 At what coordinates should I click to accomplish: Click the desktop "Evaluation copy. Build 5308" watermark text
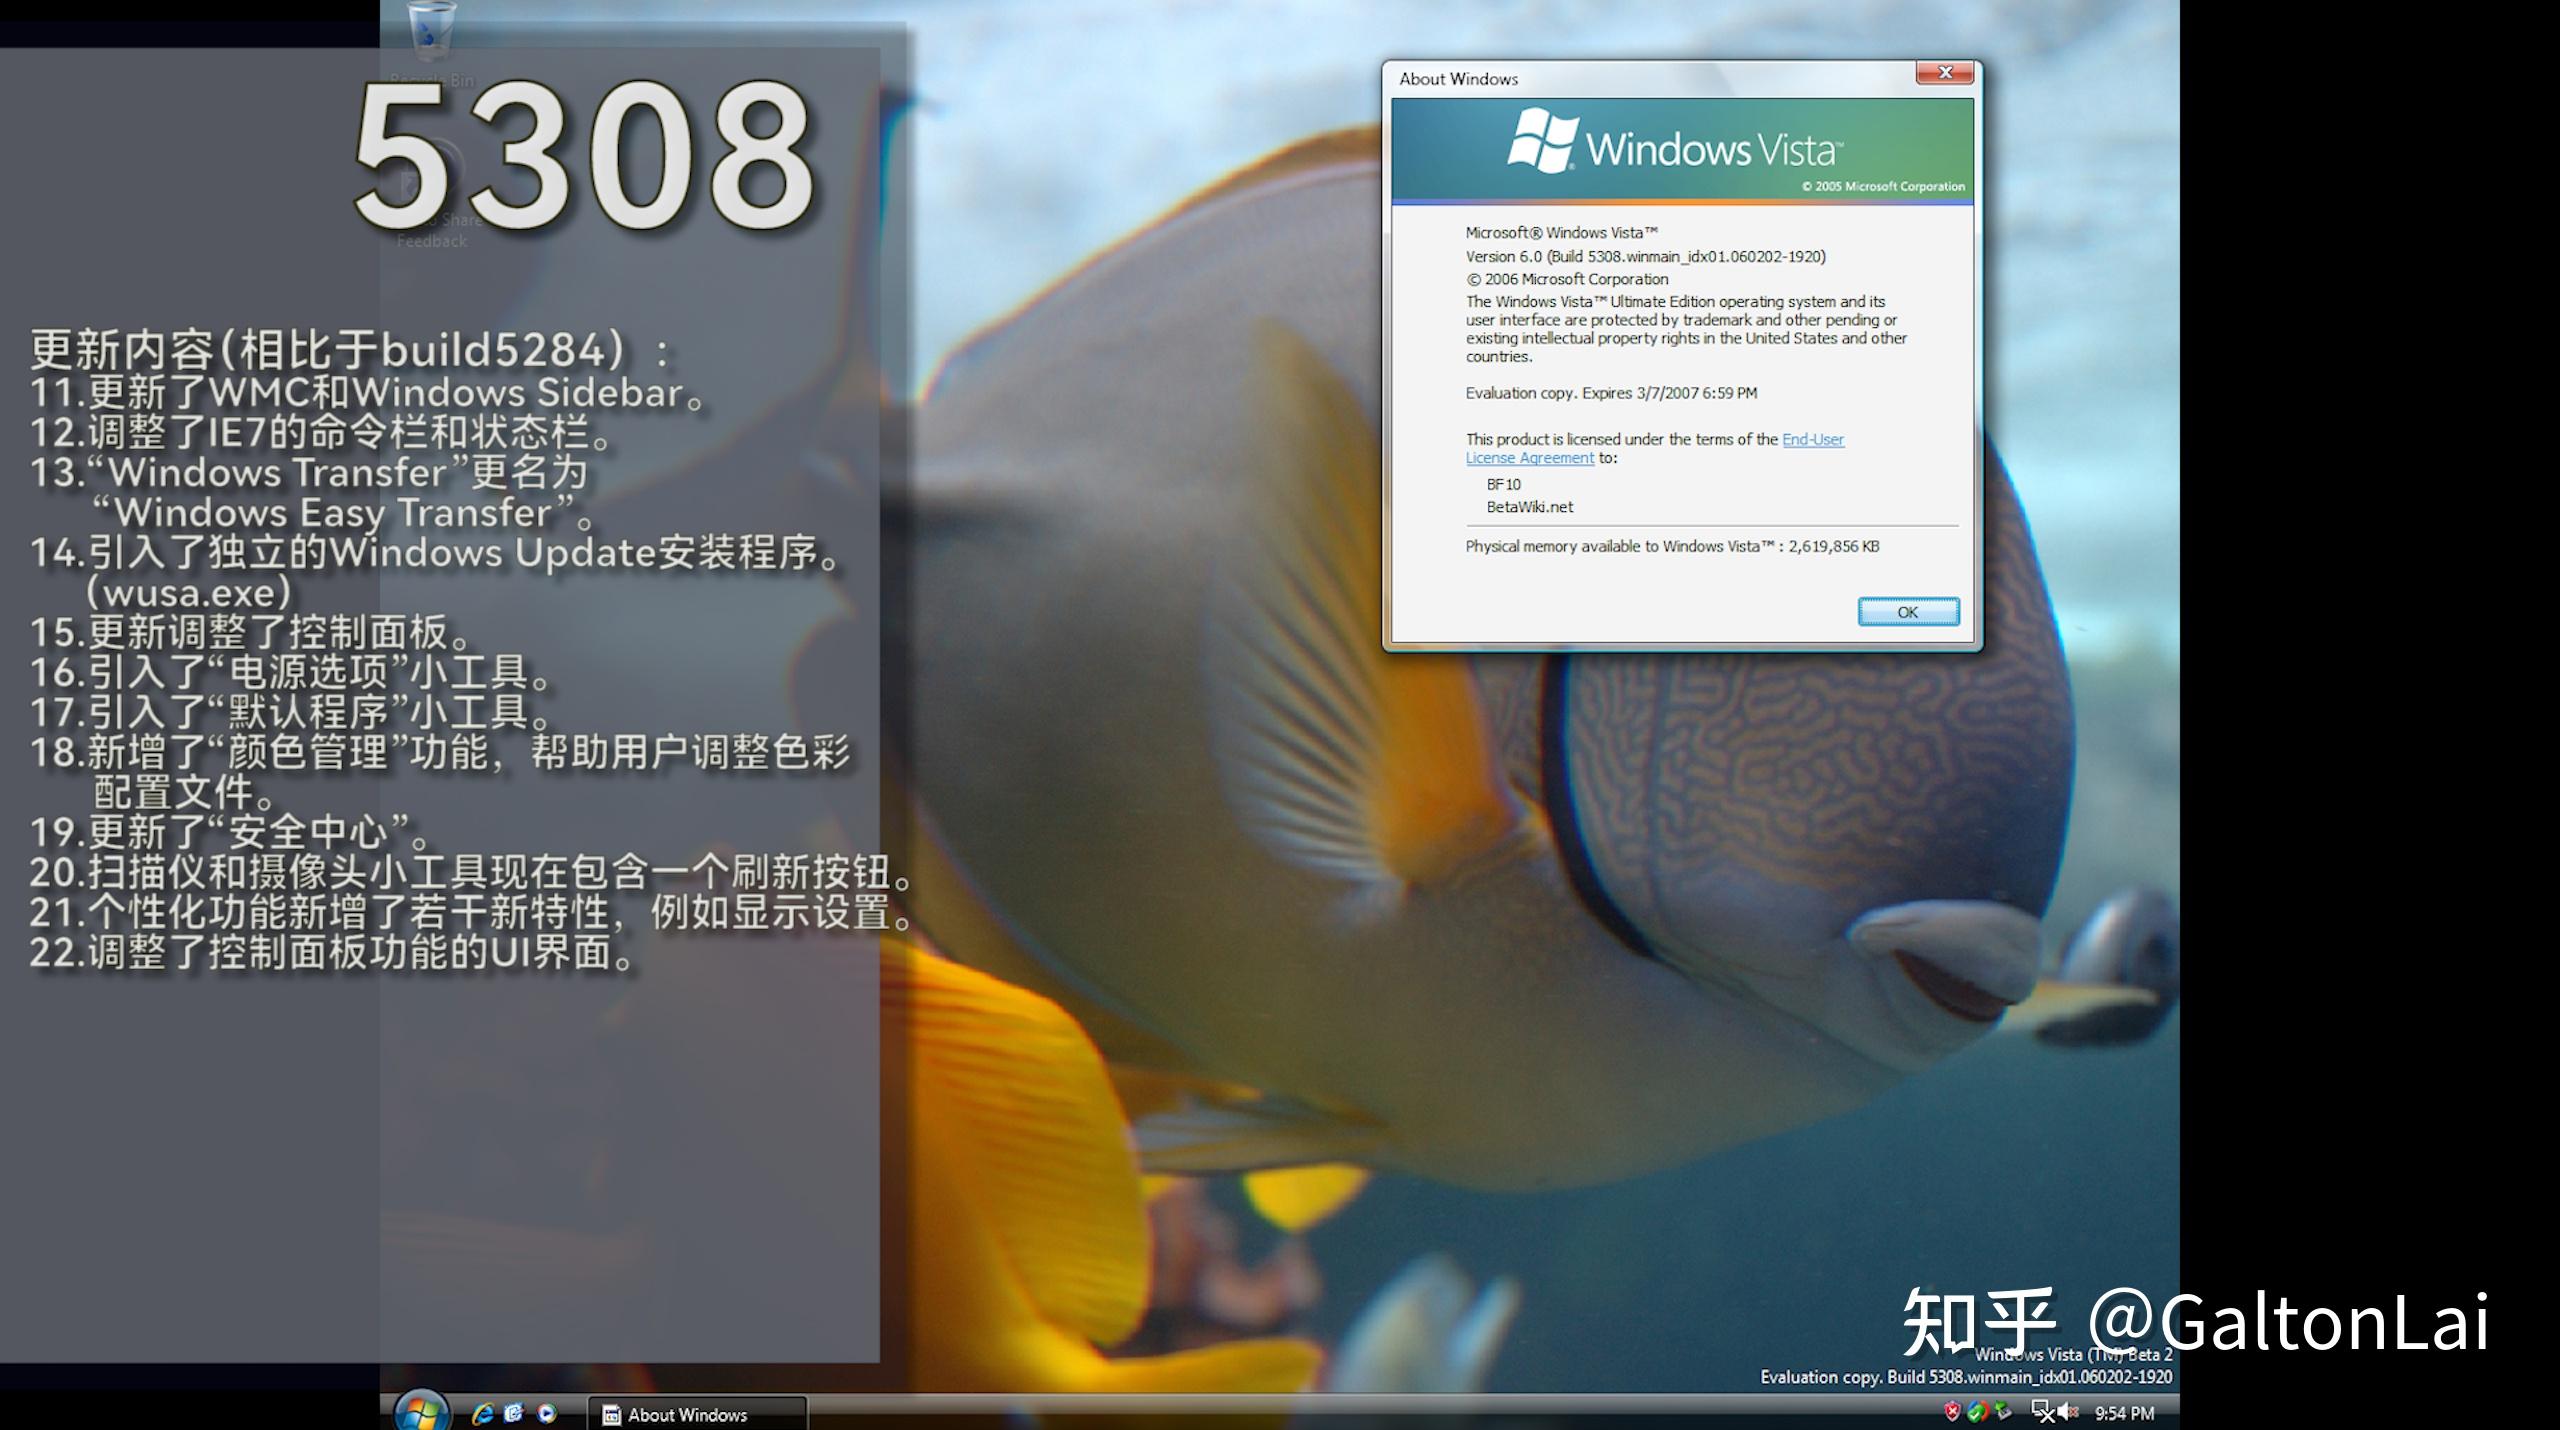tap(1966, 1377)
